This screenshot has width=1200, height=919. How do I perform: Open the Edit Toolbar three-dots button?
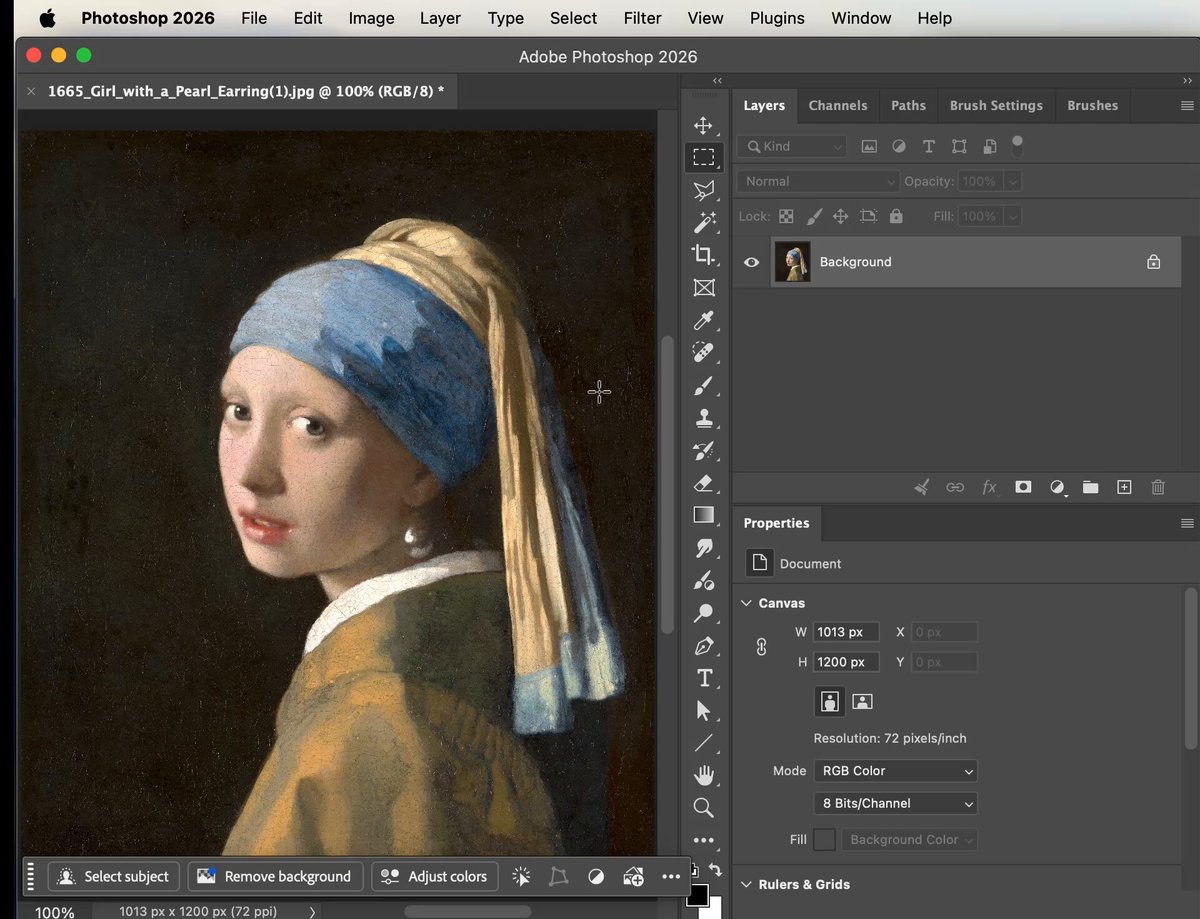pos(704,840)
